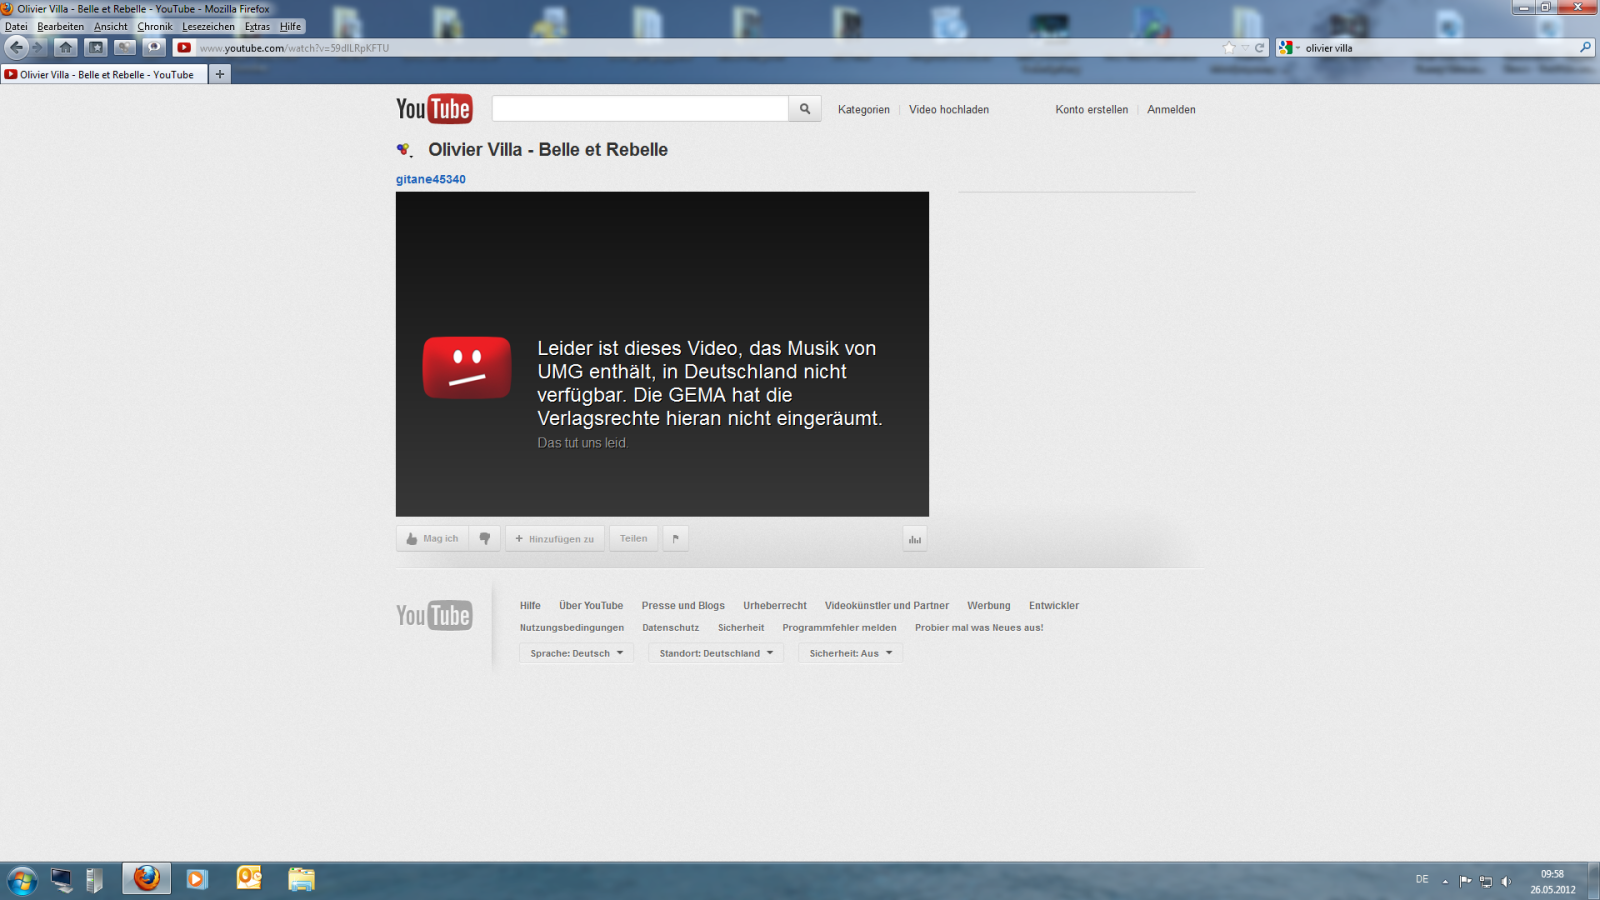Open the Extras menu
The height and width of the screenshot is (900, 1600).
pos(257,27)
